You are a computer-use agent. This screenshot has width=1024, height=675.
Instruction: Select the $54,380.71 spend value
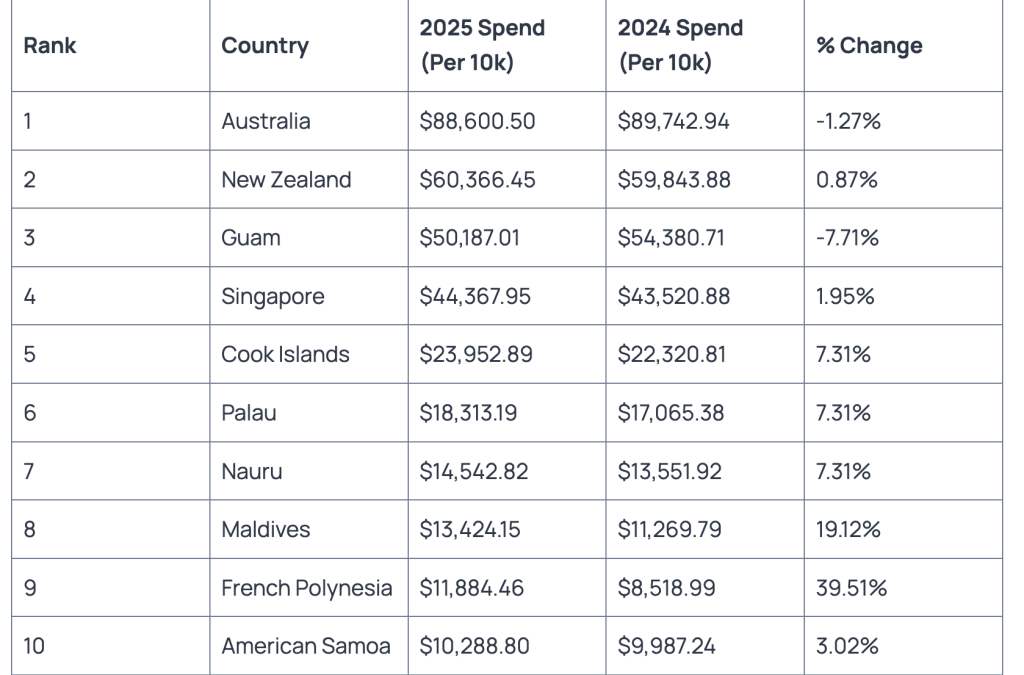point(673,238)
